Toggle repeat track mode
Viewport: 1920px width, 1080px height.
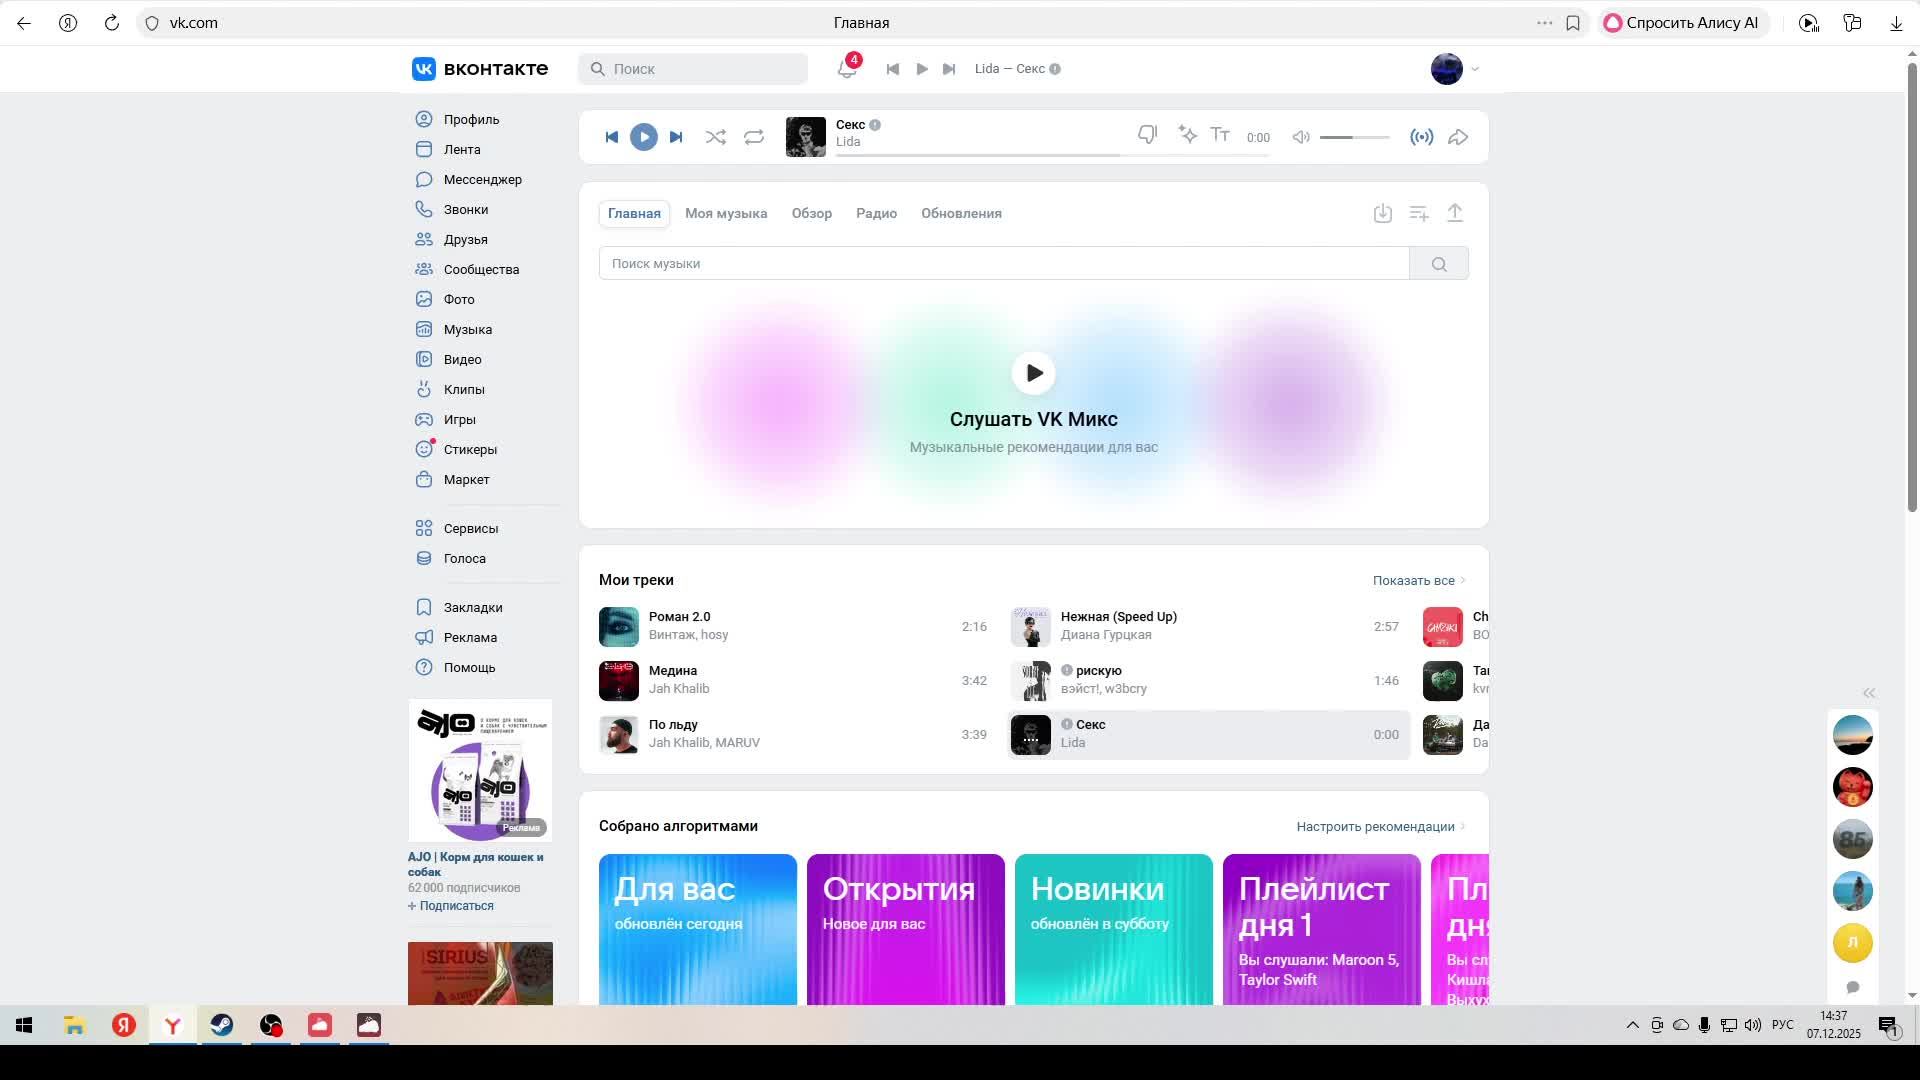point(754,137)
